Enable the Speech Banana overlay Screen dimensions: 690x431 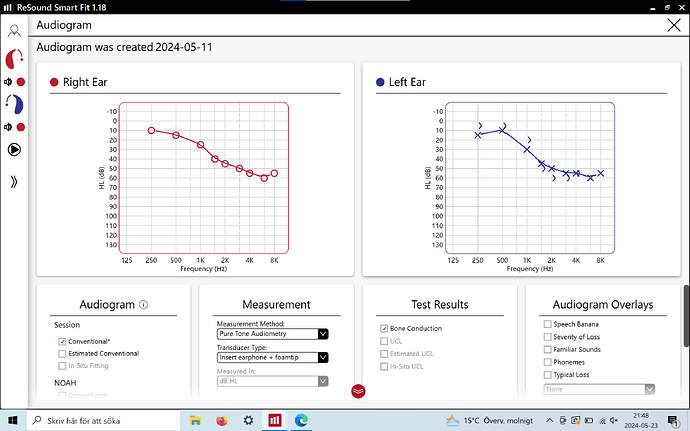tap(547, 324)
